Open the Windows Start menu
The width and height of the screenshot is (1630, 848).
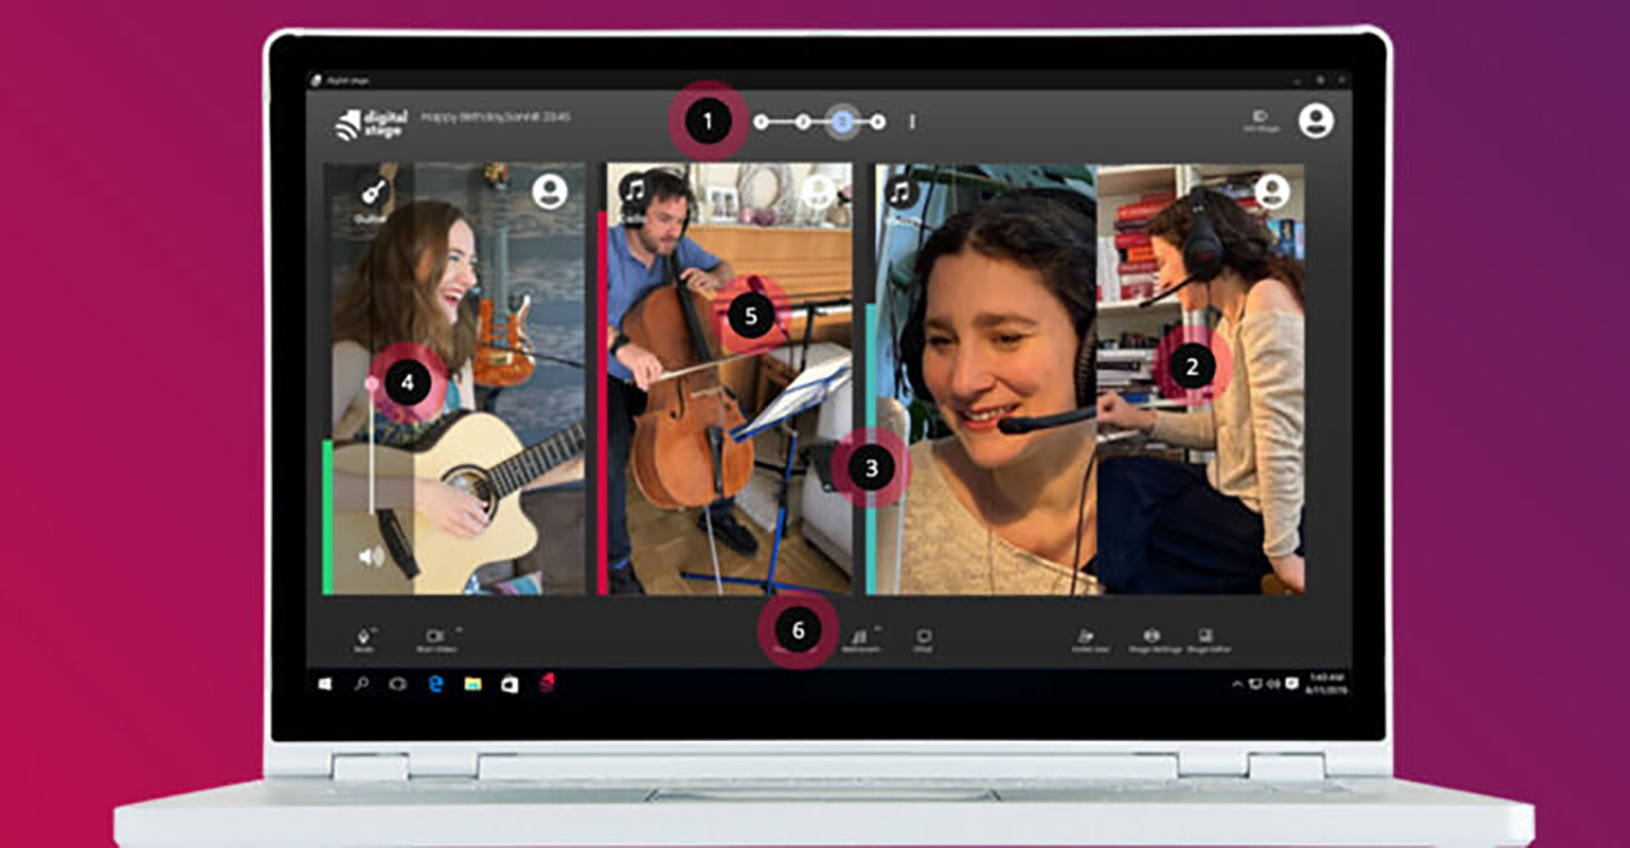[324, 684]
